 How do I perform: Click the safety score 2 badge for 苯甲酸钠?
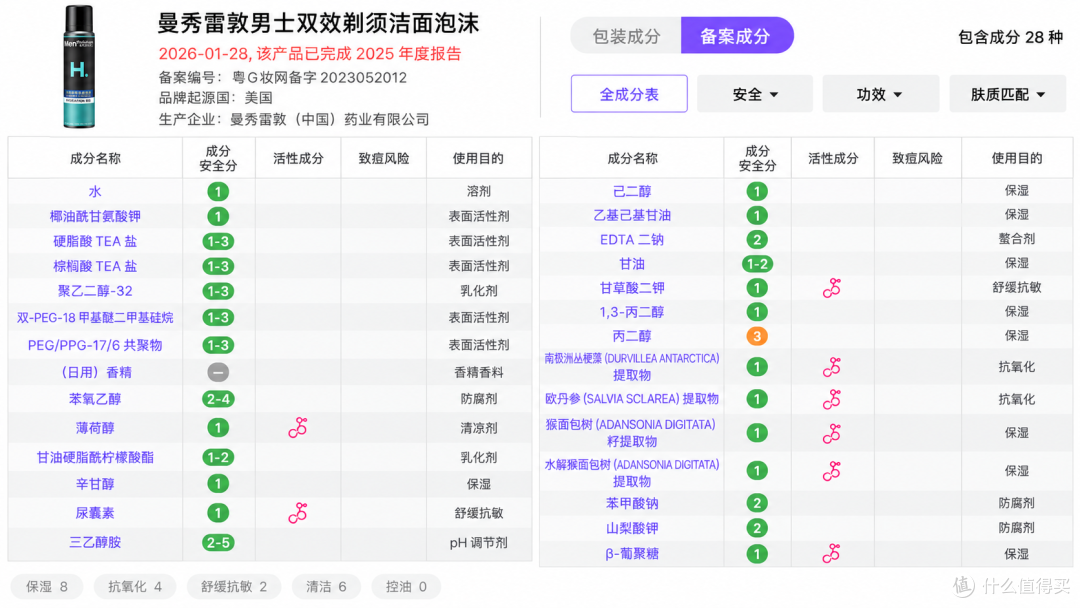[x=757, y=503]
